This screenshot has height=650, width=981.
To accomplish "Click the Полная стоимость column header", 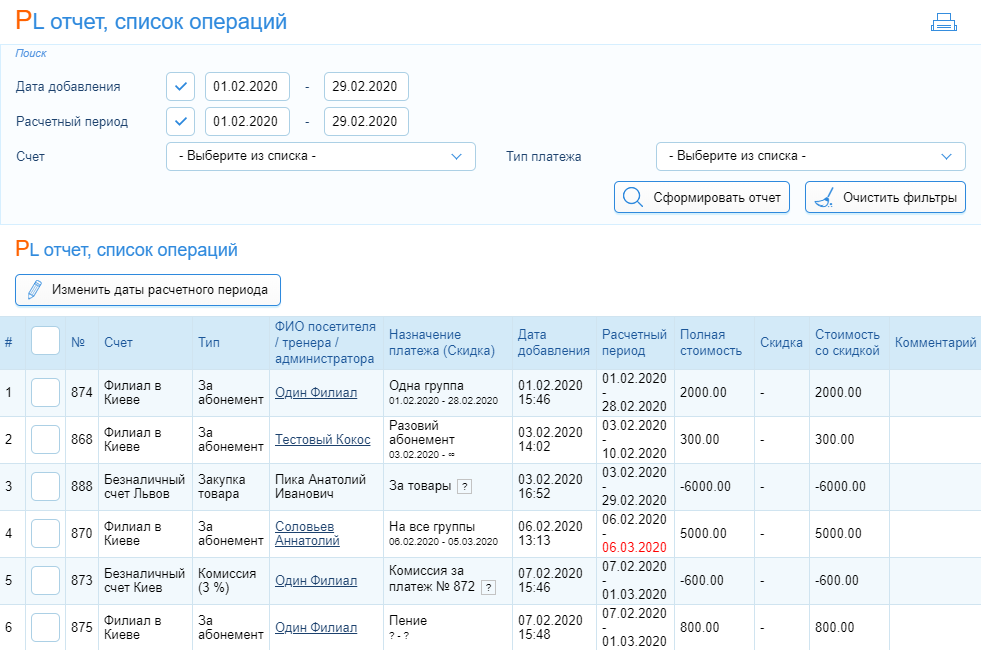I will tap(711, 342).
